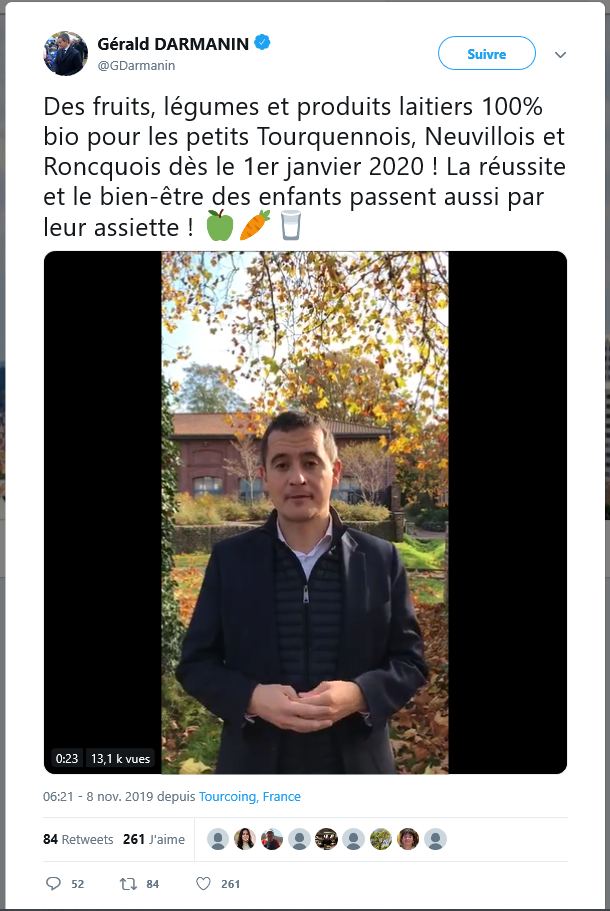This screenshot has width=610, height=911.
Task: Click the last grey liker avatar
Action: (x=435, y=839)
